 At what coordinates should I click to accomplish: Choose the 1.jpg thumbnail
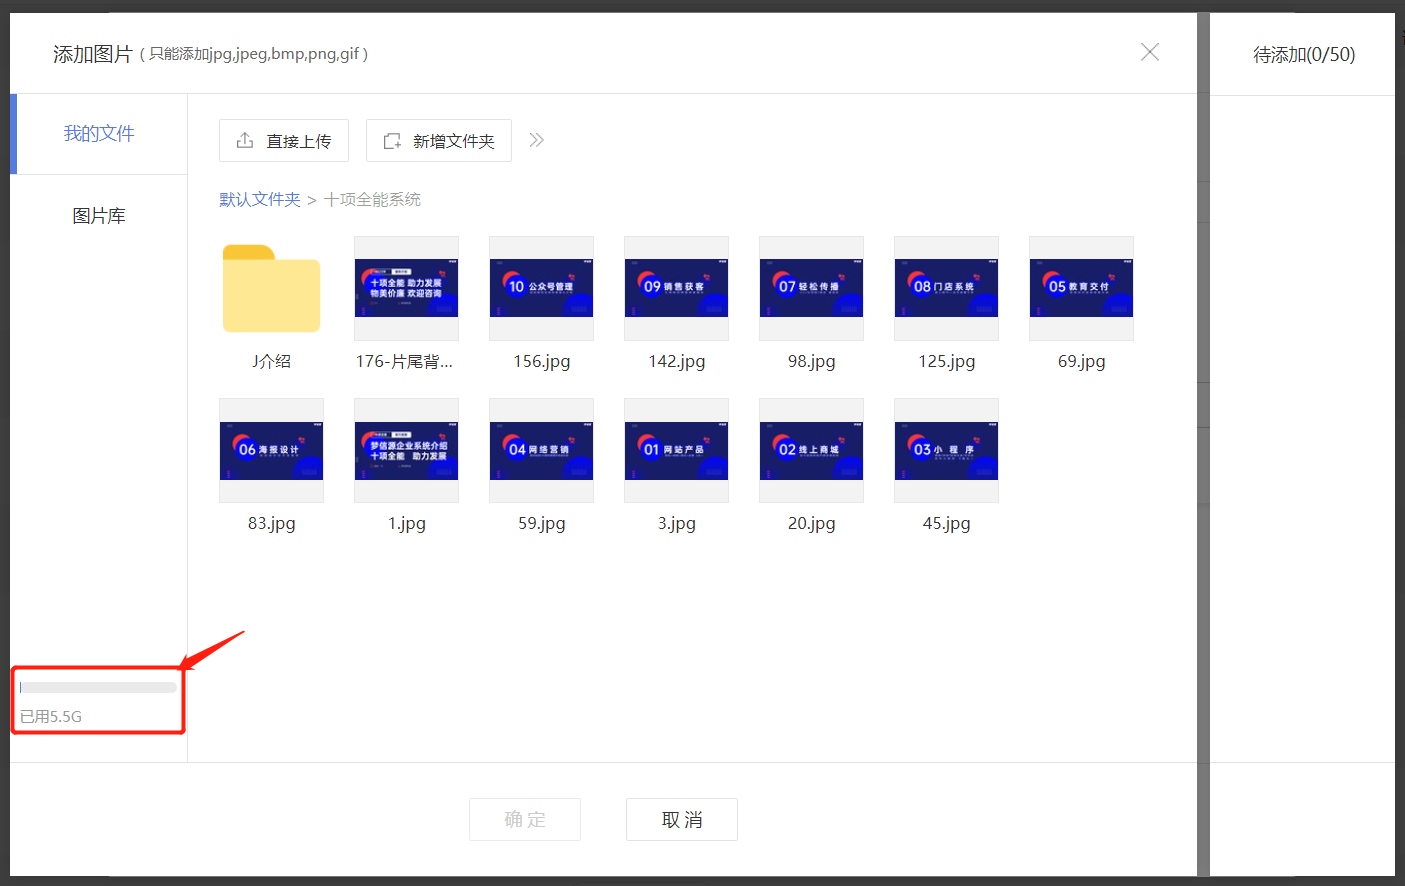pos(406,451)
